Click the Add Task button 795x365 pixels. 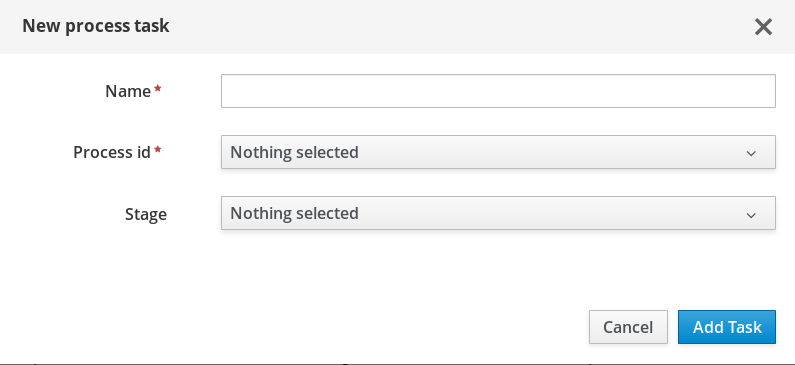pos(727,327)
